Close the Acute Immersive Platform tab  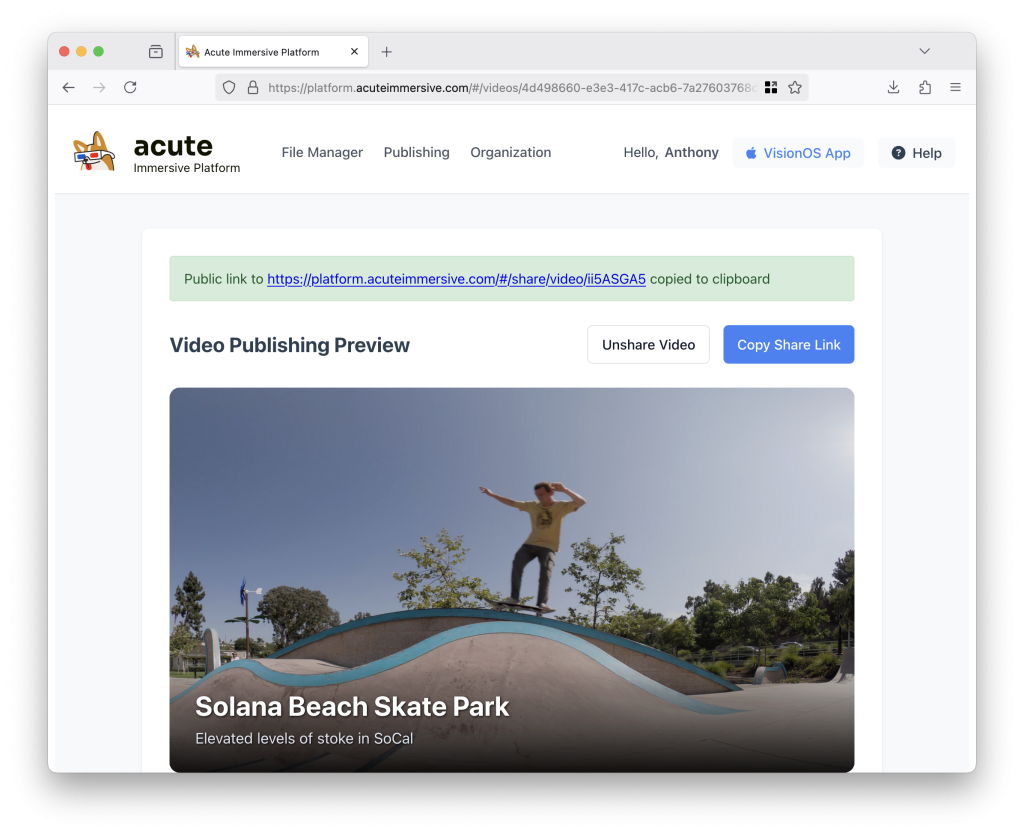pyautogui.click(x=354, y=52)
